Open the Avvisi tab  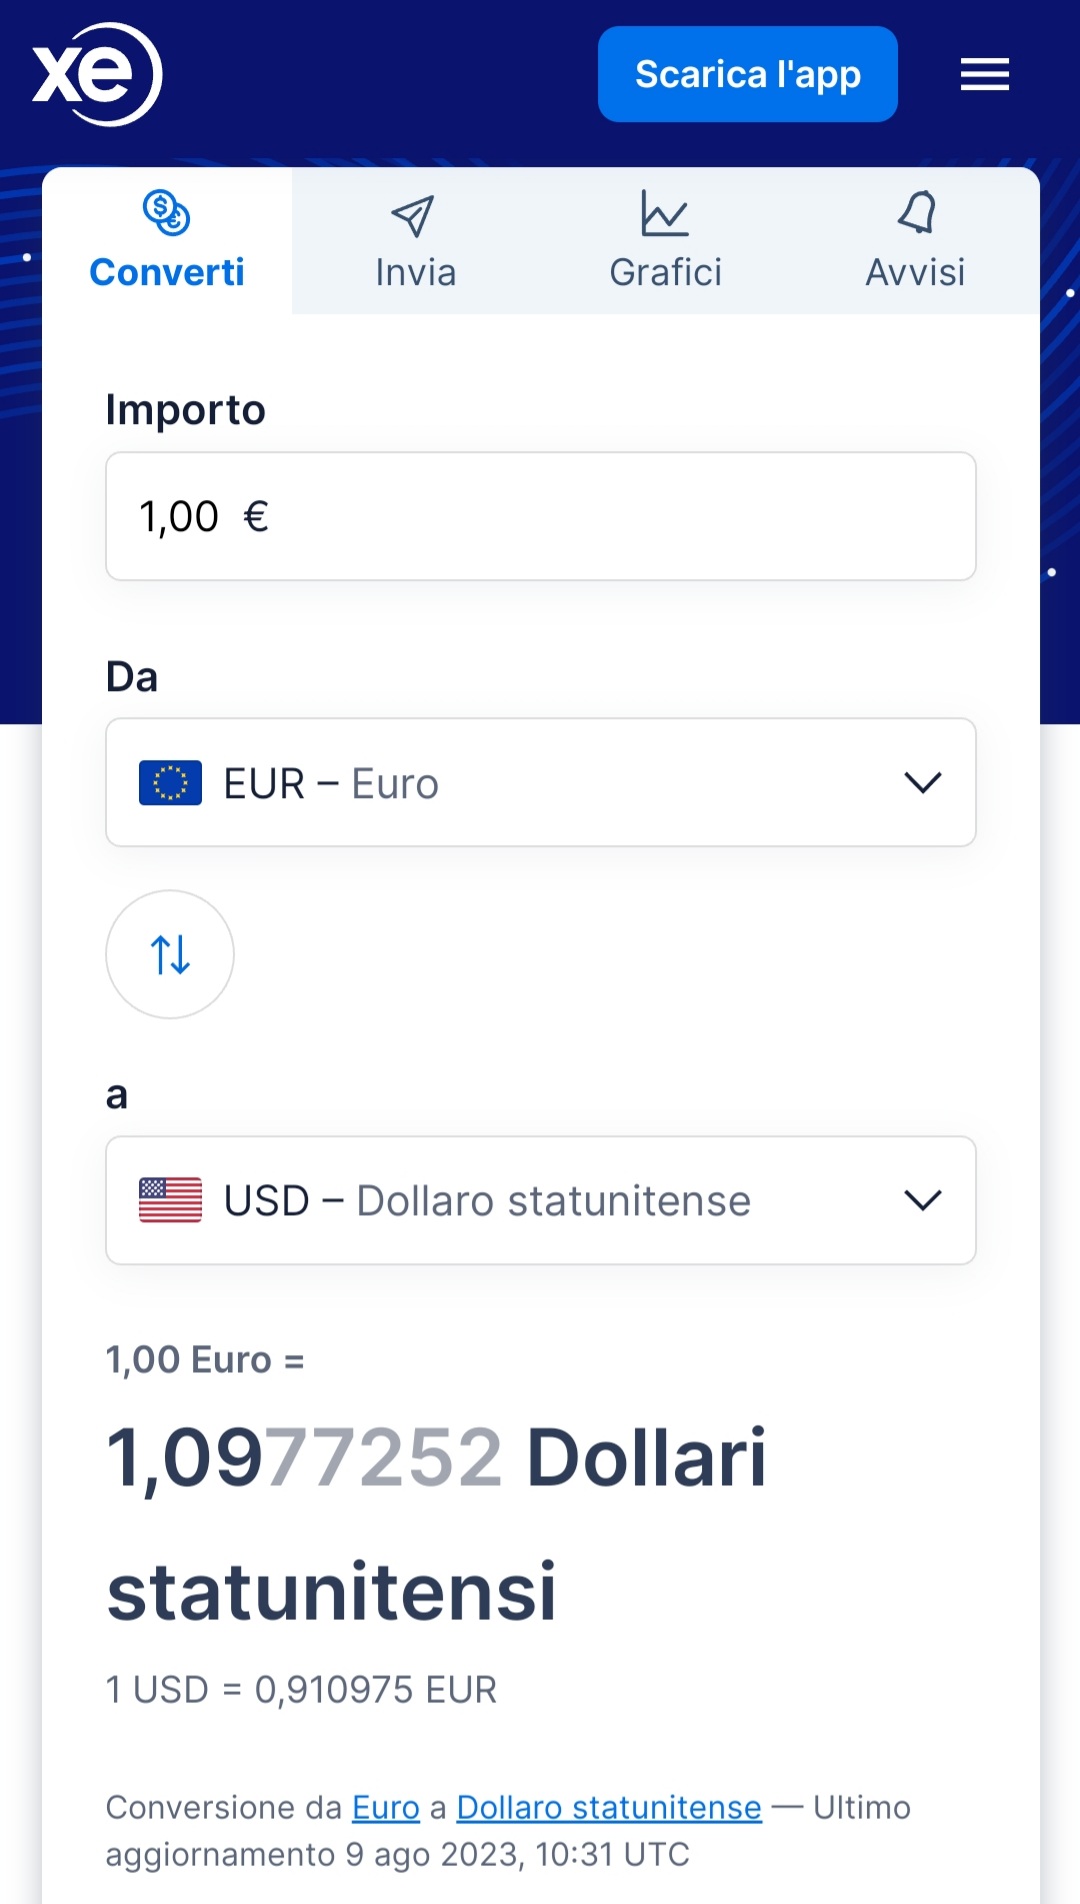(x=915, y=271)
